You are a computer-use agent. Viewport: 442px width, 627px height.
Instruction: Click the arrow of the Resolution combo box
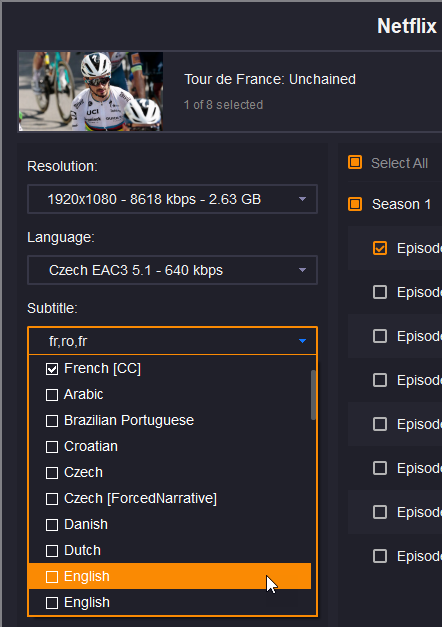pos(302,199)
